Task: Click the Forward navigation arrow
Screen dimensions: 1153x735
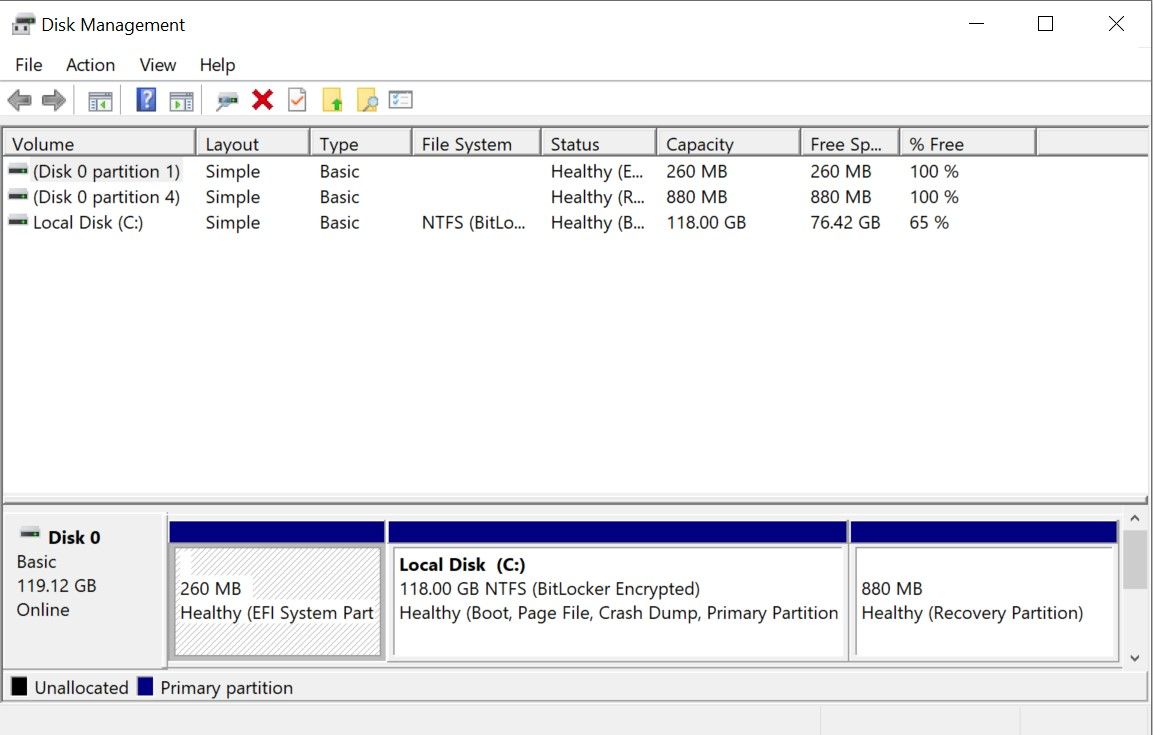Action: point(52,99)
